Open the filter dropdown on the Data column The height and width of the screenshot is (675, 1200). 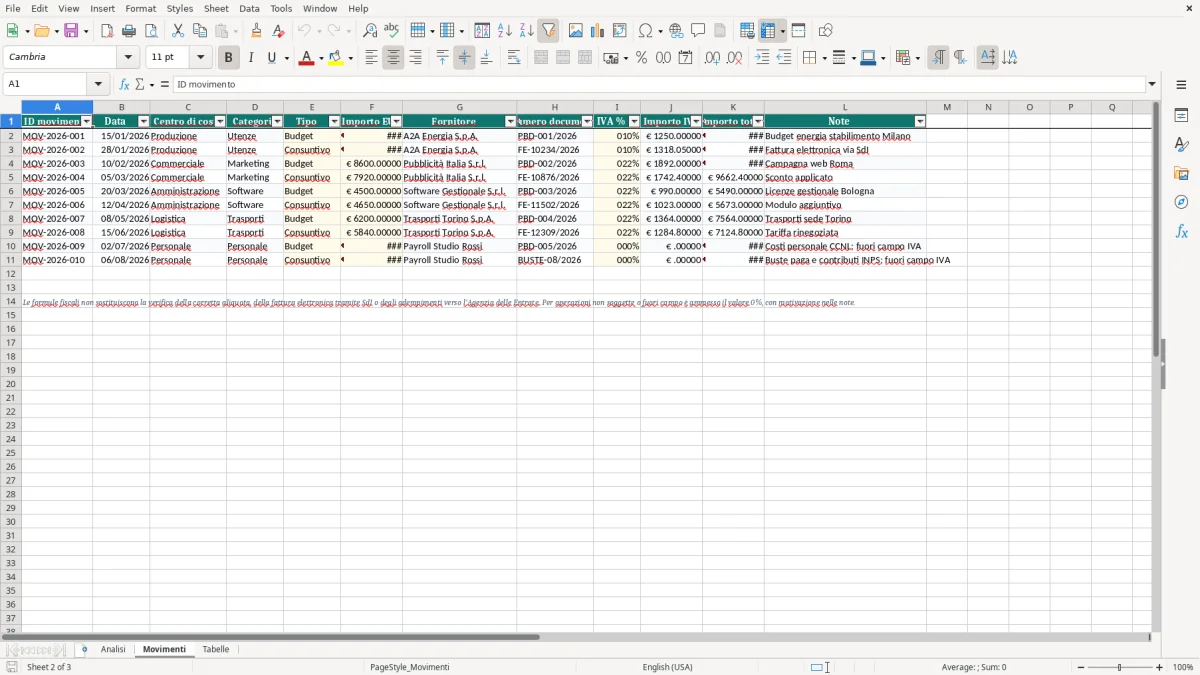click(143, 122)
